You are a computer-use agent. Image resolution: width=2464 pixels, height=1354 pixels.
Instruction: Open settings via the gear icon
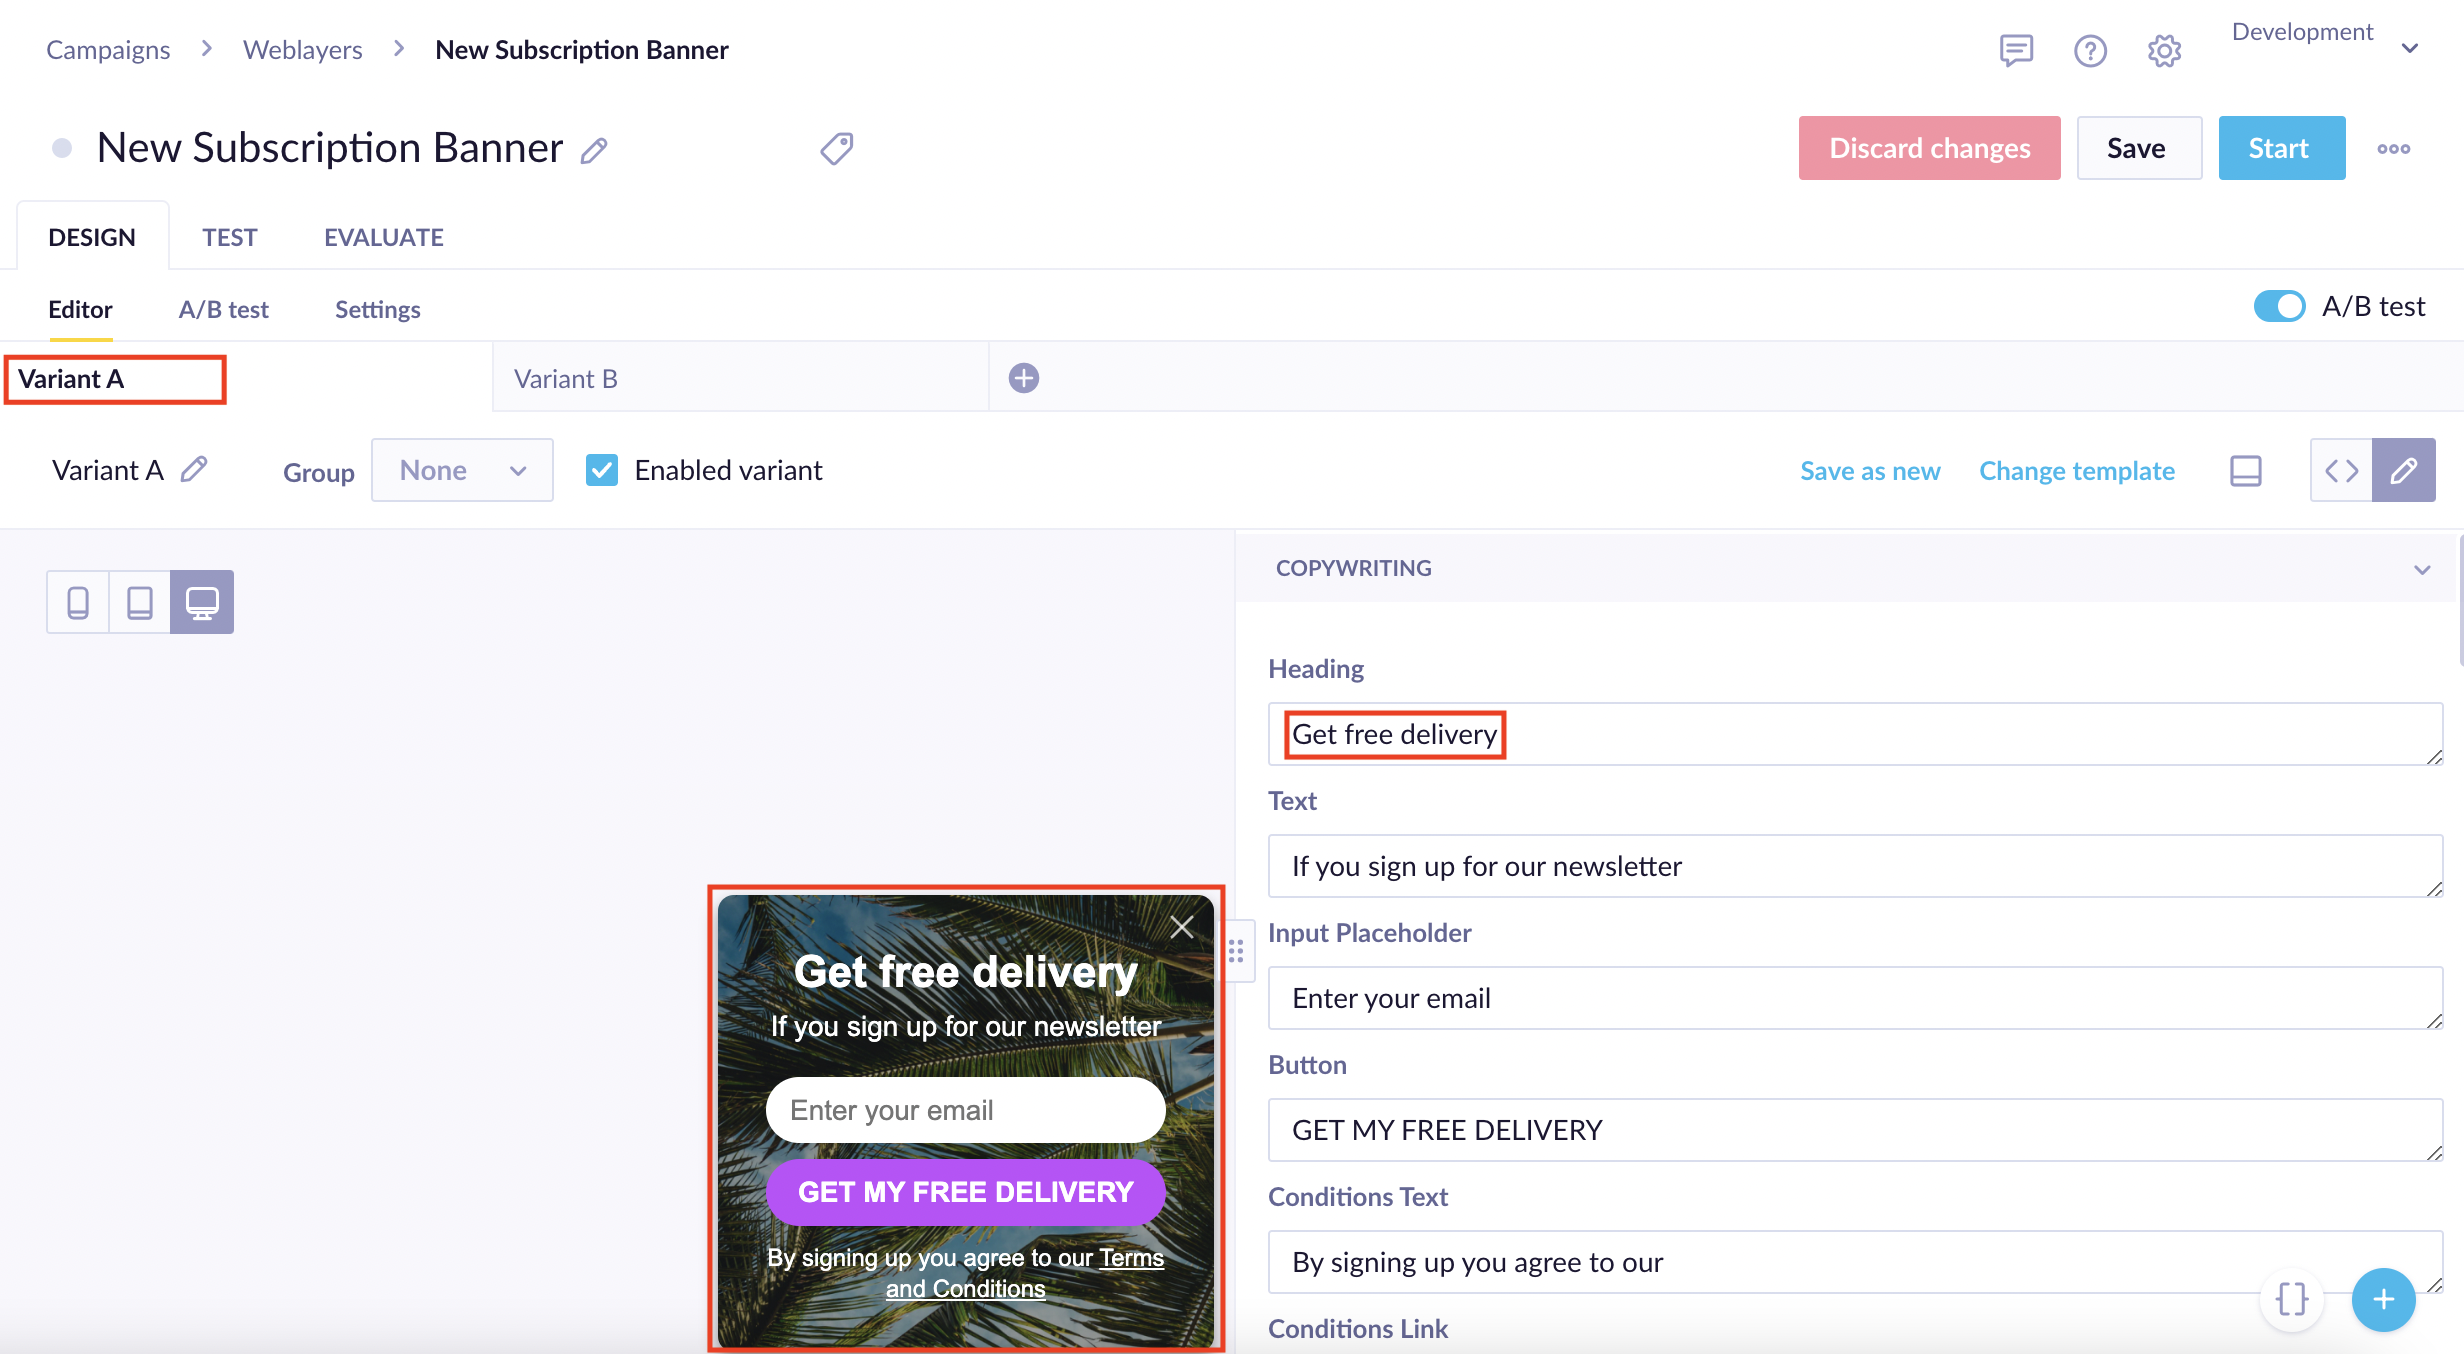(2165, 50)
